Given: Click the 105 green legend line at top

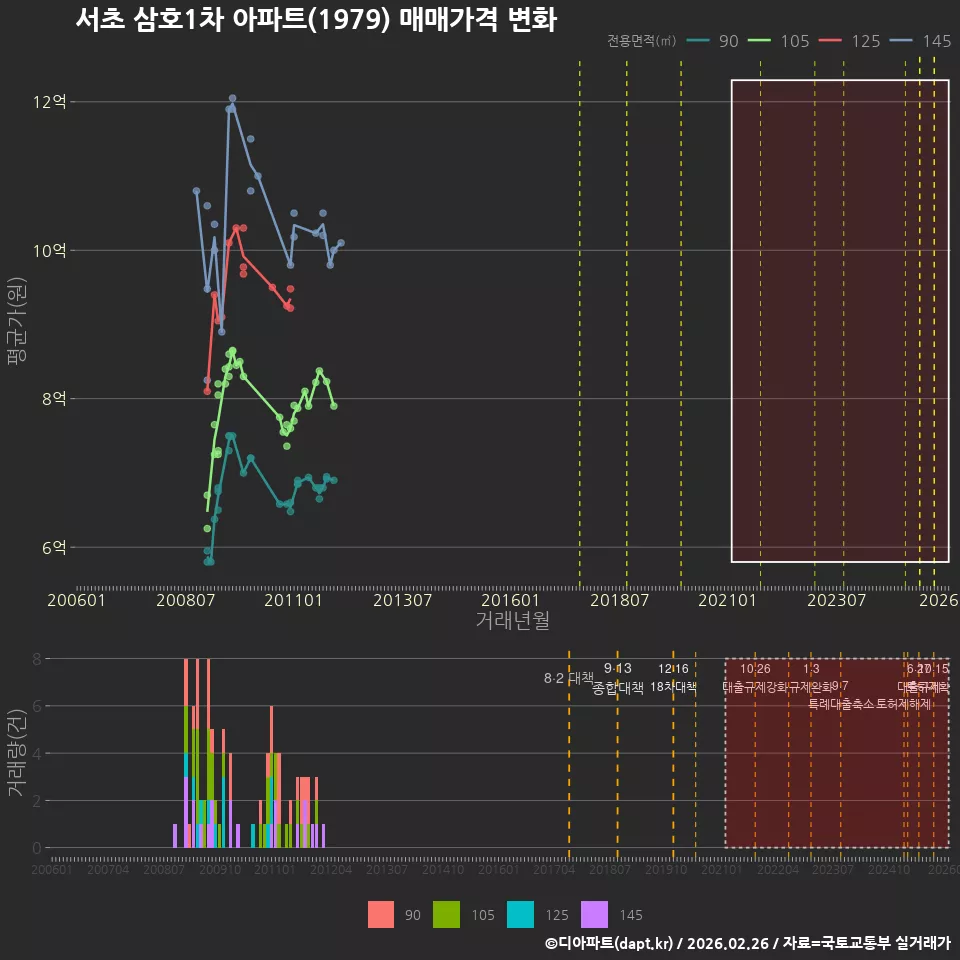Looking at the screenshot, I should (759, 40).
